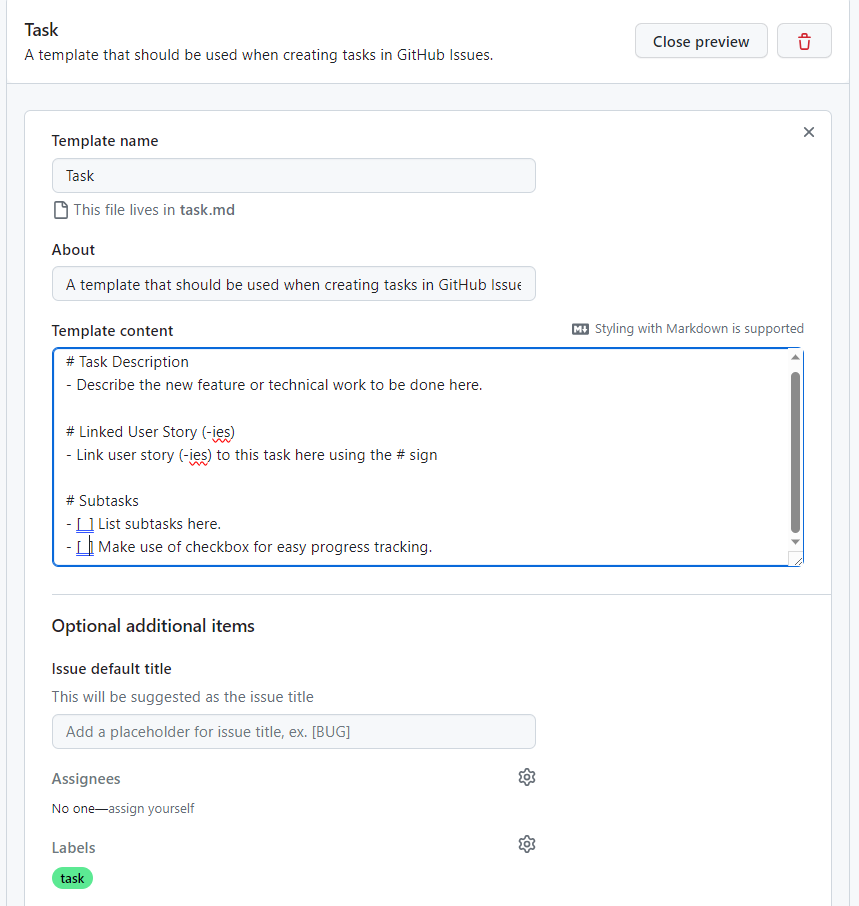Image resolution: width=859 pixels, height=906 pixels.
Task: Click Styling with Markdown is supported link
Action: 699,329
